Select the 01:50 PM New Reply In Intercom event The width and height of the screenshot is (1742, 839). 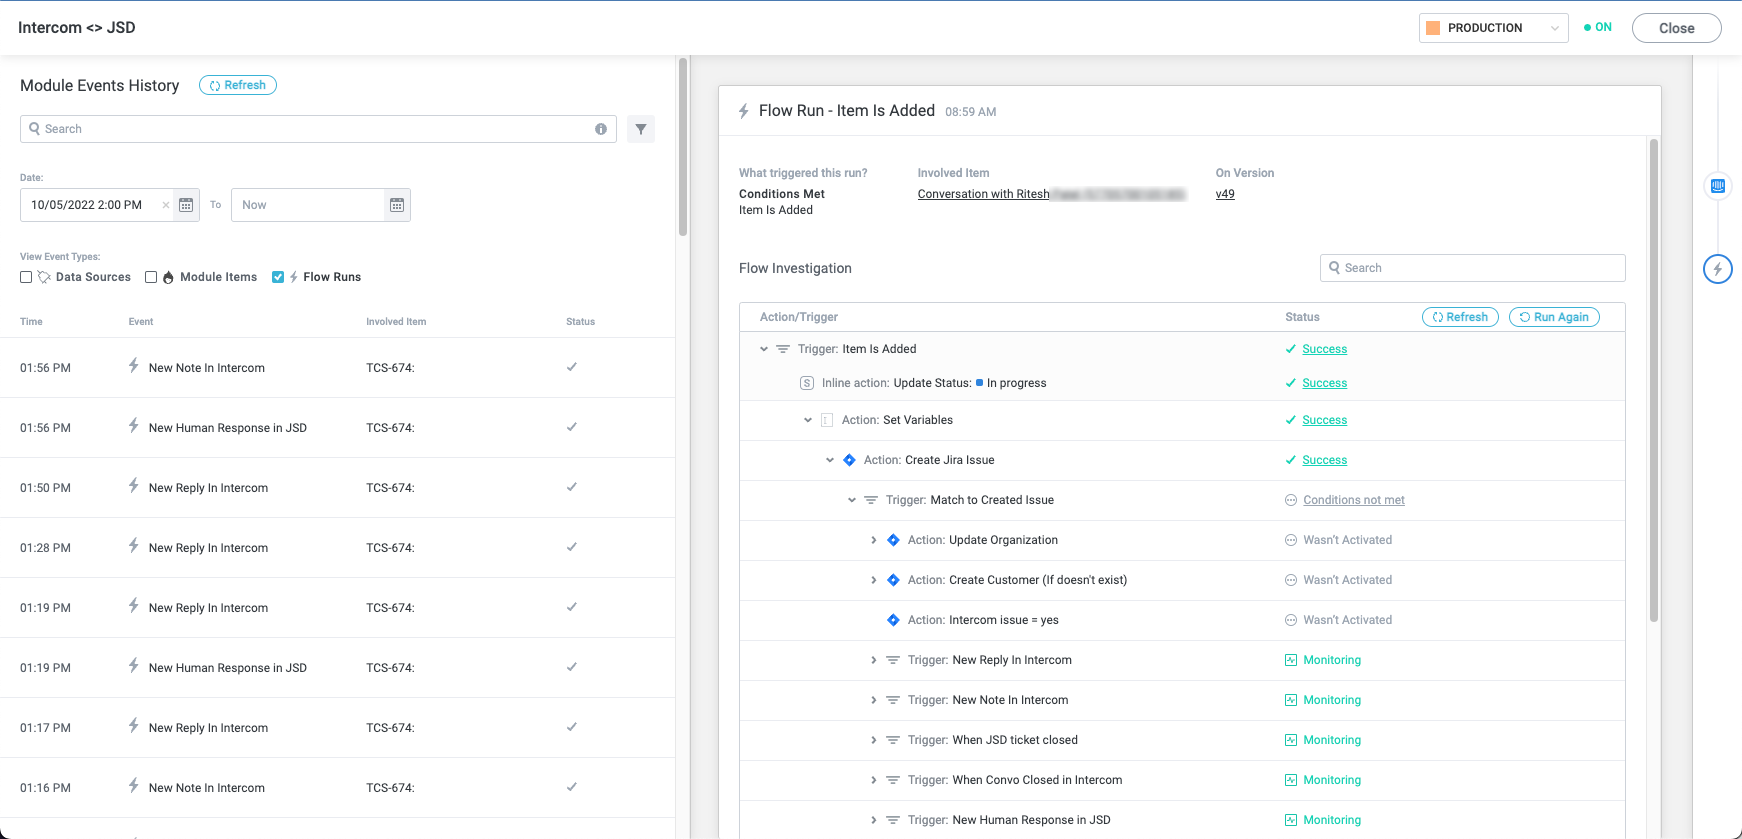208,488
